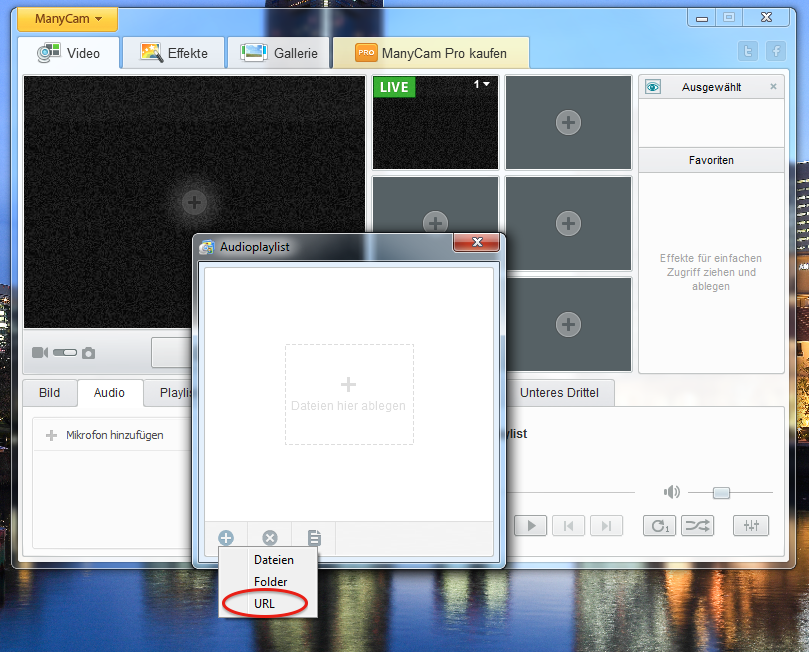Select the LIVE video source thumbnail

(435, 123)
